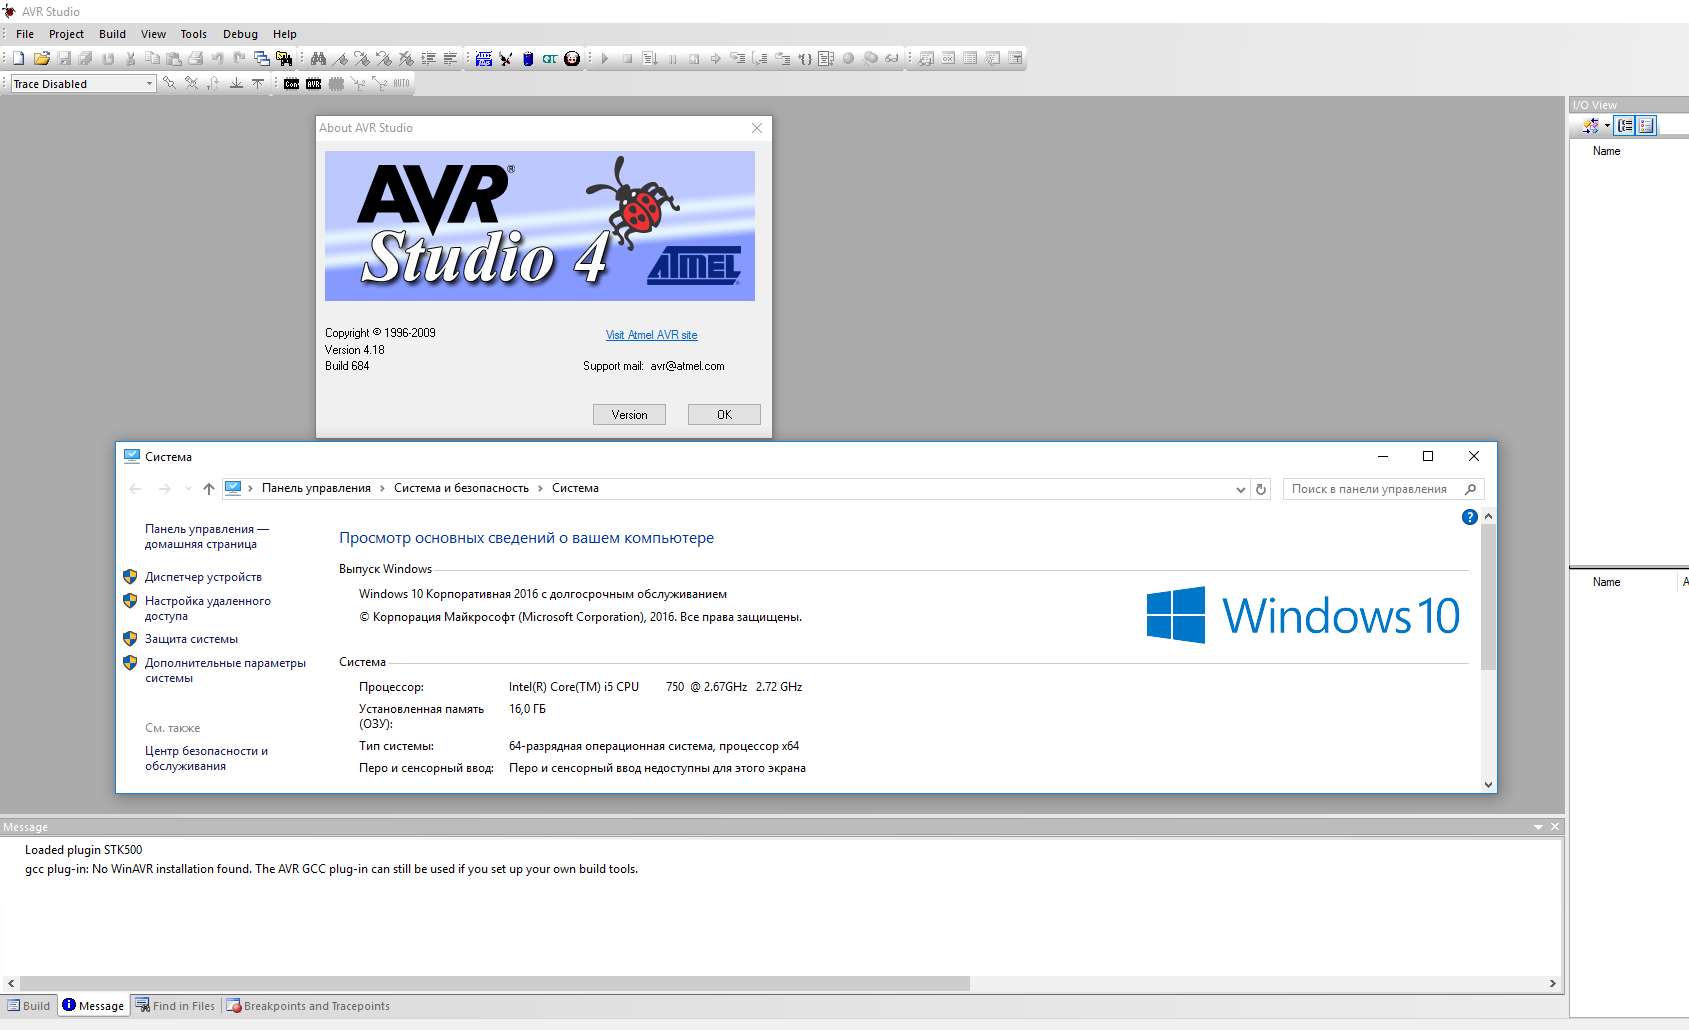Image resolution: width=1689 pixels, height=1030 pixels.
Task: Click the cascading windows toolbar icon
Action: coord(262,58)
